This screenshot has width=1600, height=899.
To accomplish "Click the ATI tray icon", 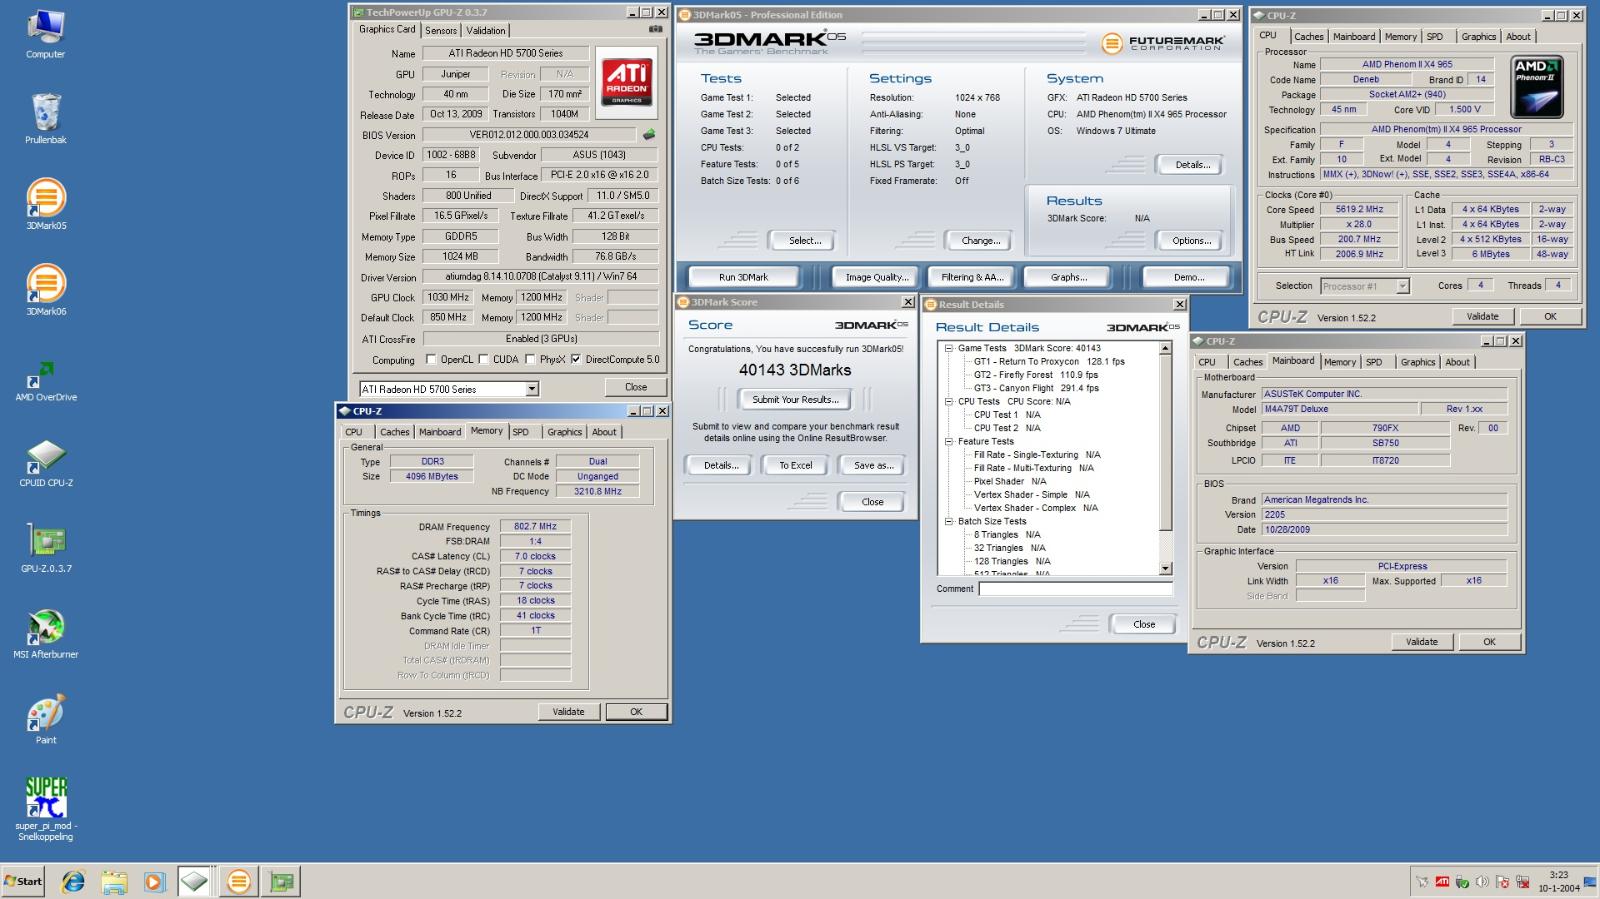I will 1442,882.
